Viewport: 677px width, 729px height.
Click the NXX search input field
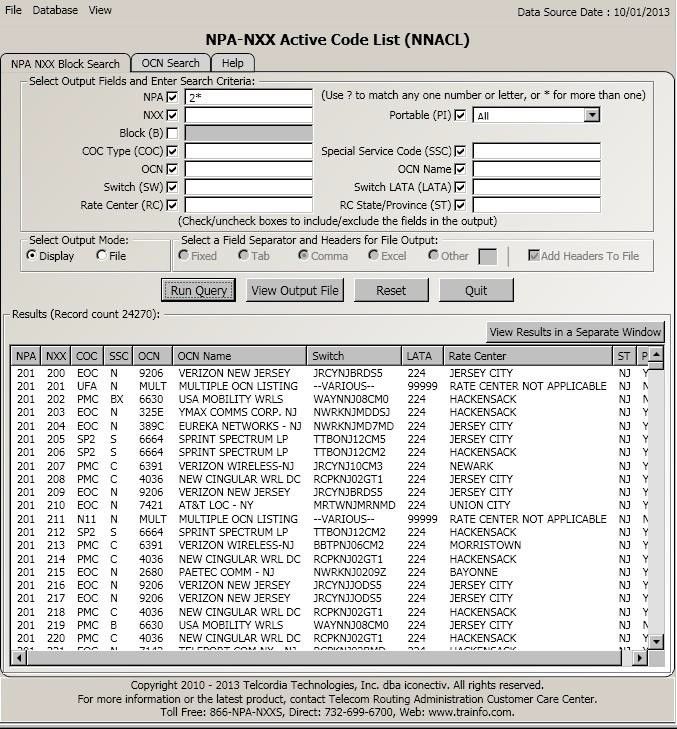(x=249, y=115)
